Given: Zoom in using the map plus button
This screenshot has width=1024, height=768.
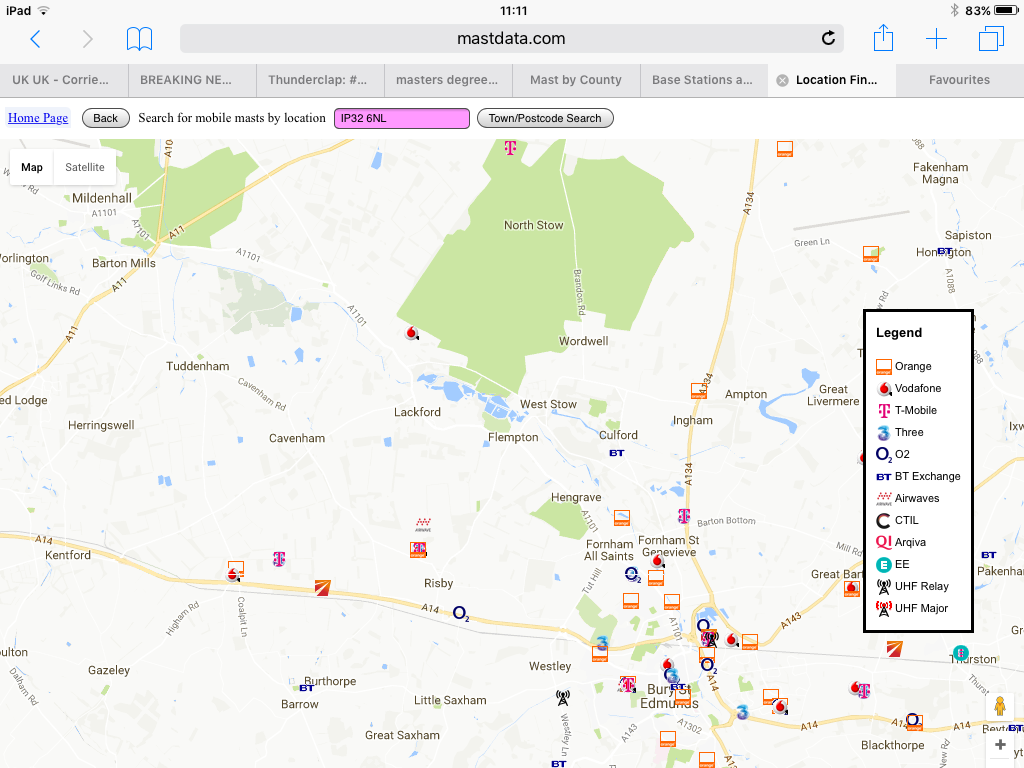Looking at the screenshot, I should point(1000,745).
